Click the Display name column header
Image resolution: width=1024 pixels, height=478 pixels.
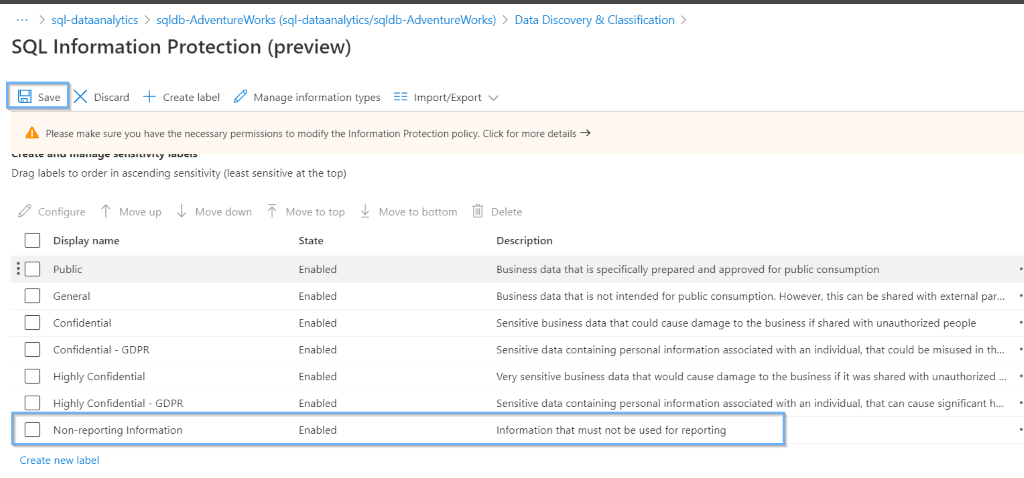pos(86,240)
